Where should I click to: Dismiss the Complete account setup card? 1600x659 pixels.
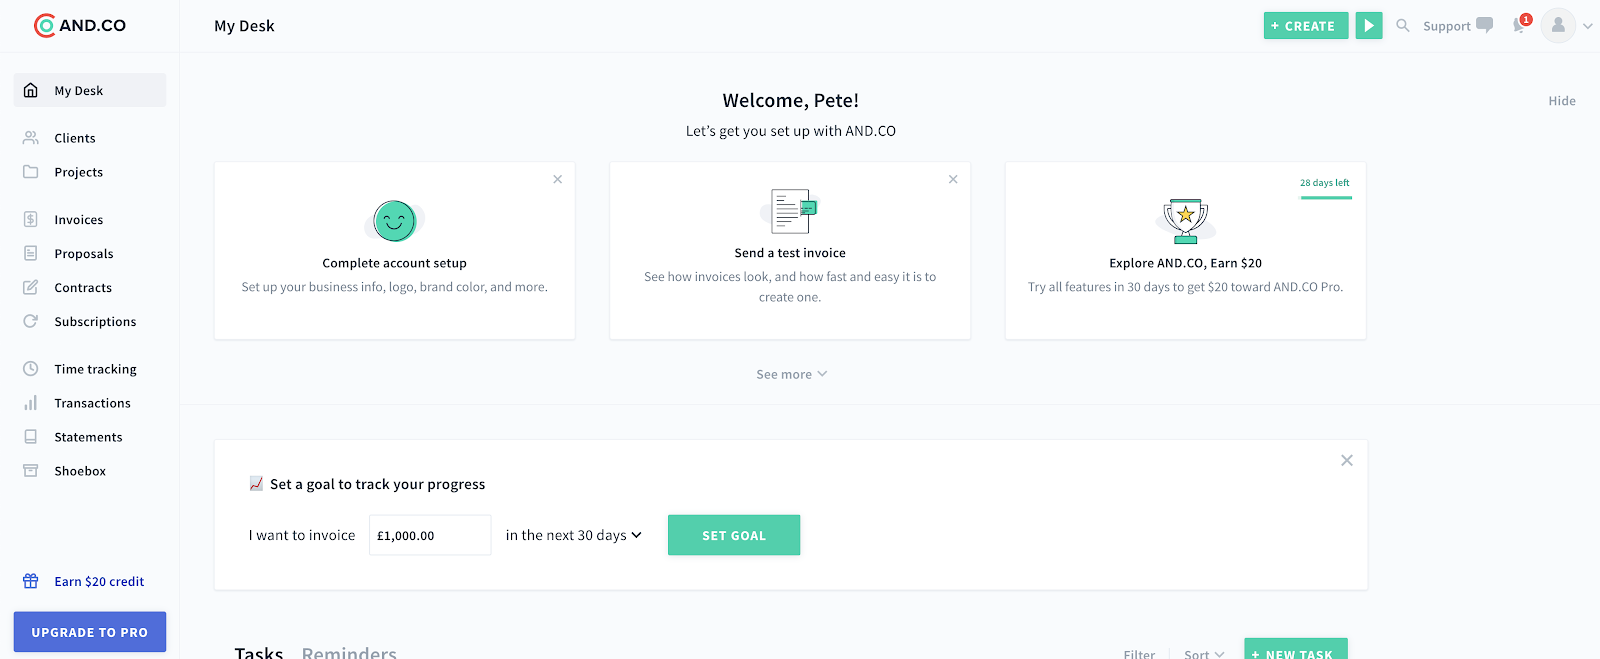pos(558,179)
